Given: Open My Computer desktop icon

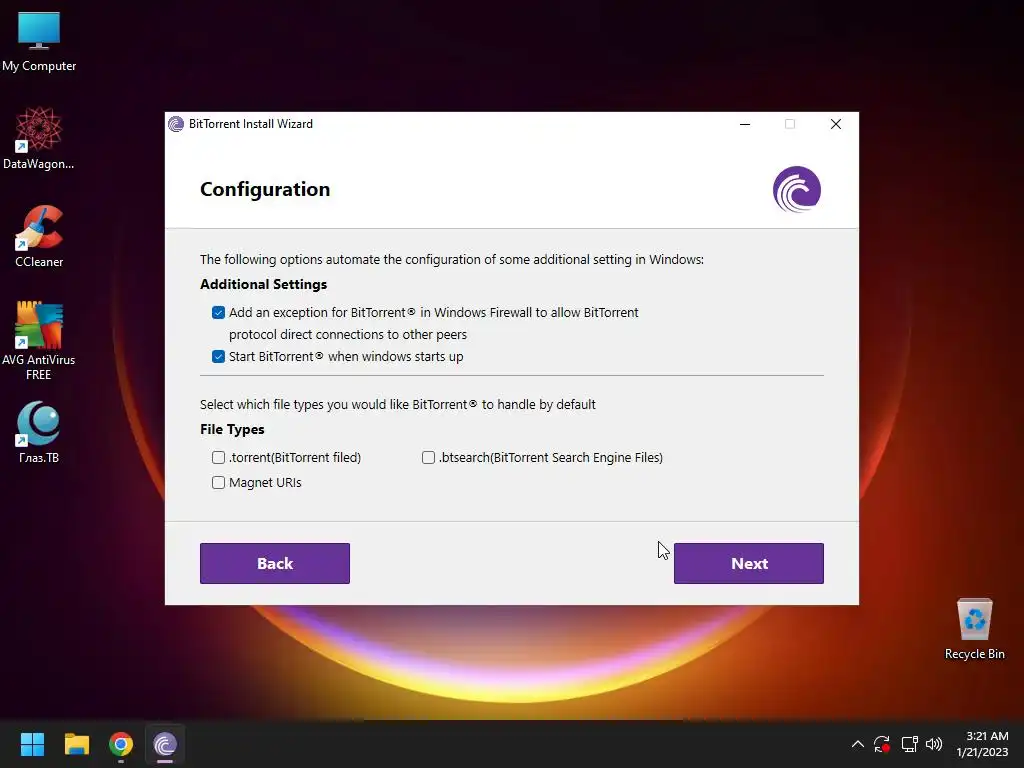Looking at the screenshot, I should click(39, 42).
